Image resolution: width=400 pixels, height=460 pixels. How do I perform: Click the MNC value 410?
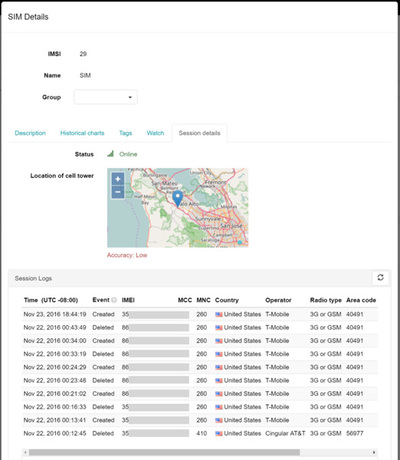[x=202, y=433]
